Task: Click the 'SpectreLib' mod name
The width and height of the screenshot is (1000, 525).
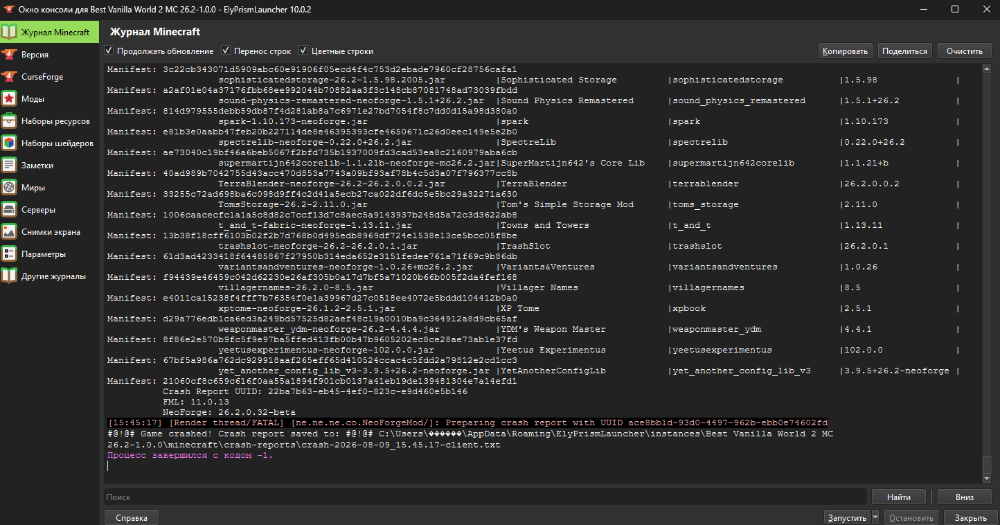Action: 528,142
